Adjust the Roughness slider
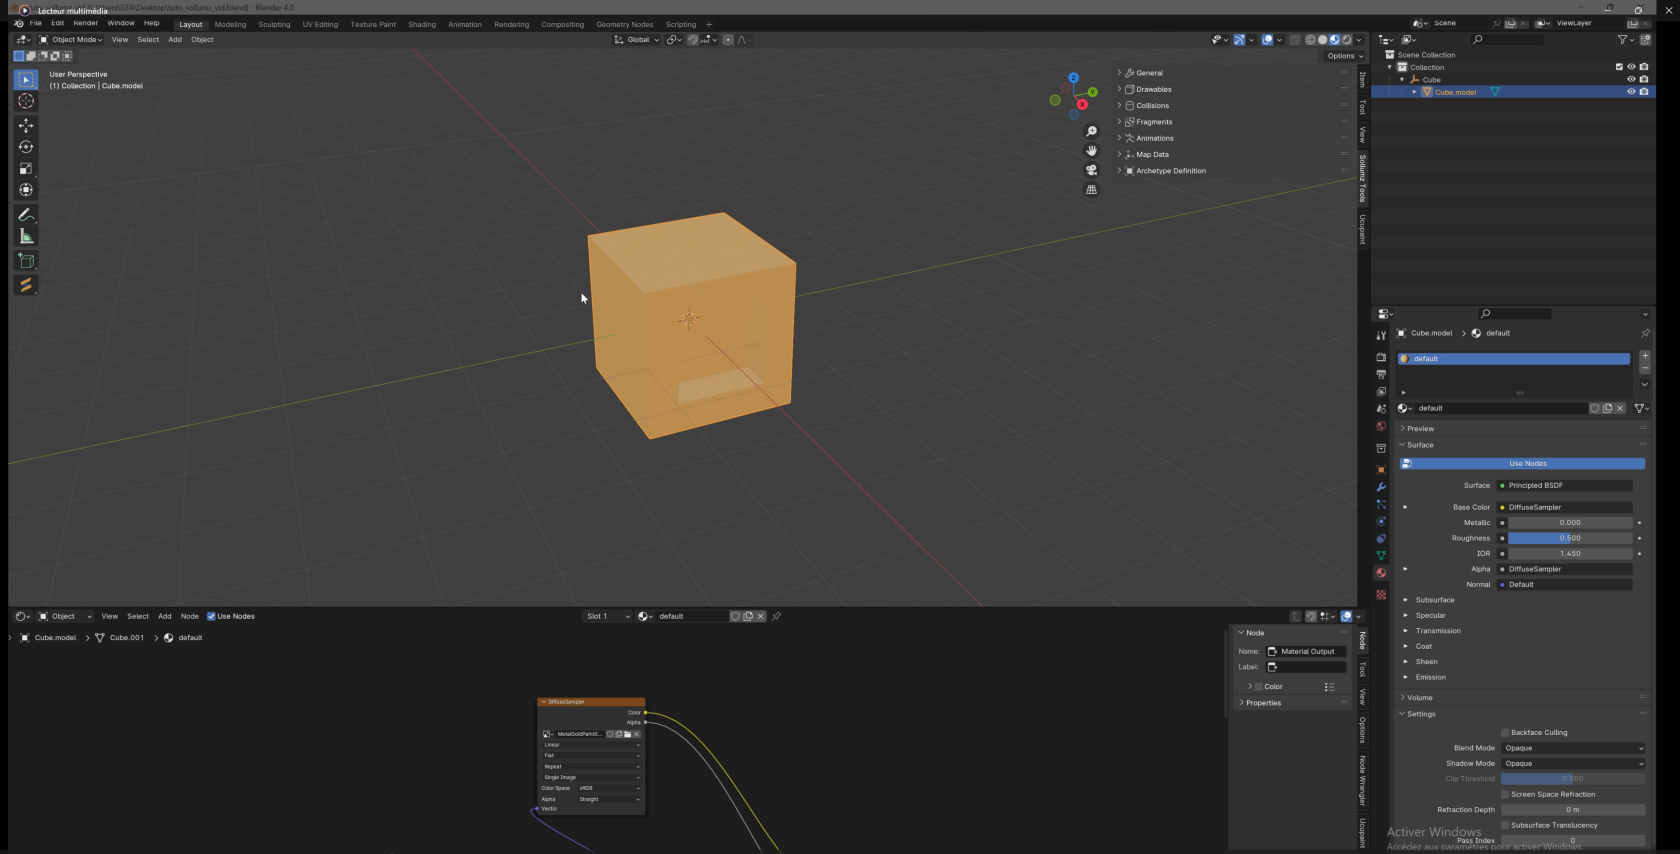The image size is (1680, 854). point(1570,538)
